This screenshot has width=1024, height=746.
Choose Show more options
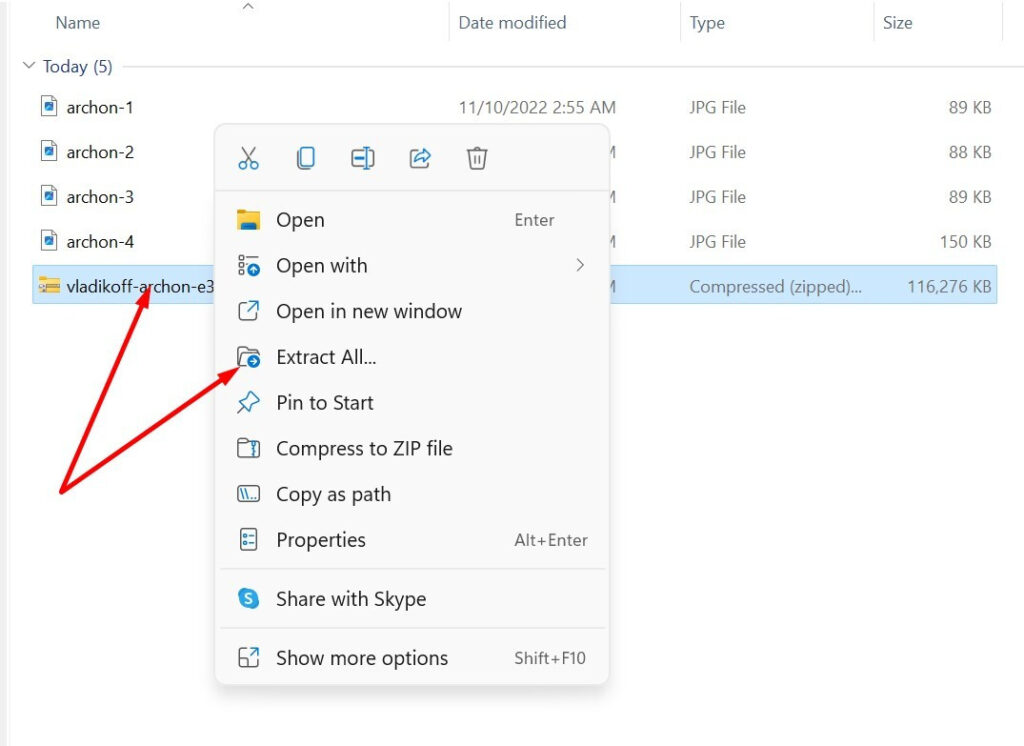[361, 657]
